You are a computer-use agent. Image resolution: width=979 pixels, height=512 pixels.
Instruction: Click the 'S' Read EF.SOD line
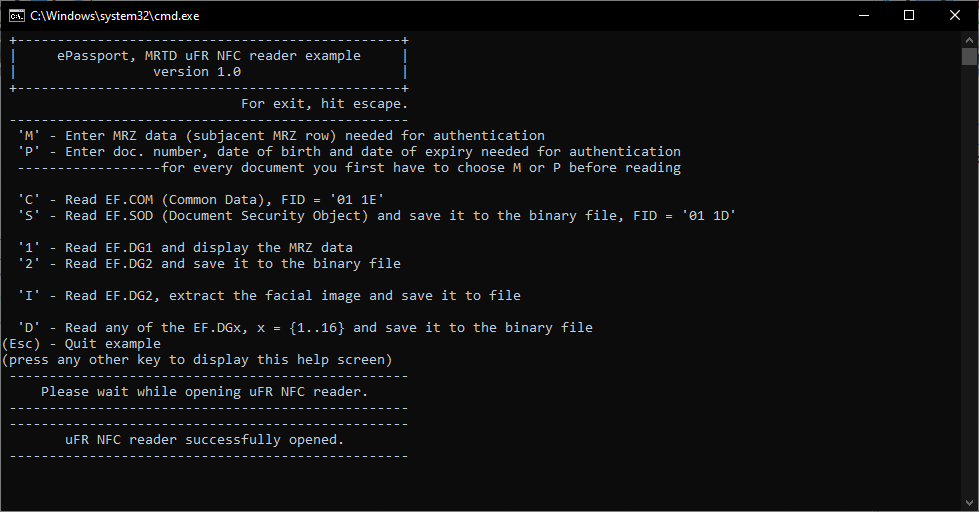point(376,216)
